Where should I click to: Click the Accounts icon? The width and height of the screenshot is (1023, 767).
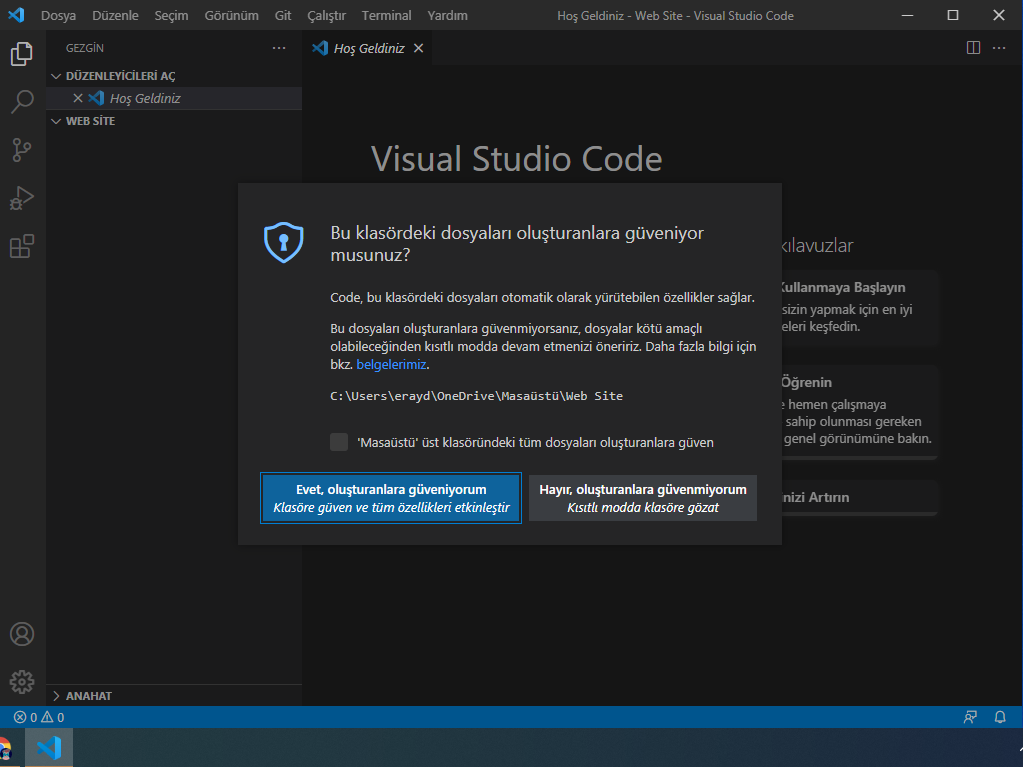tap(22, 634)
